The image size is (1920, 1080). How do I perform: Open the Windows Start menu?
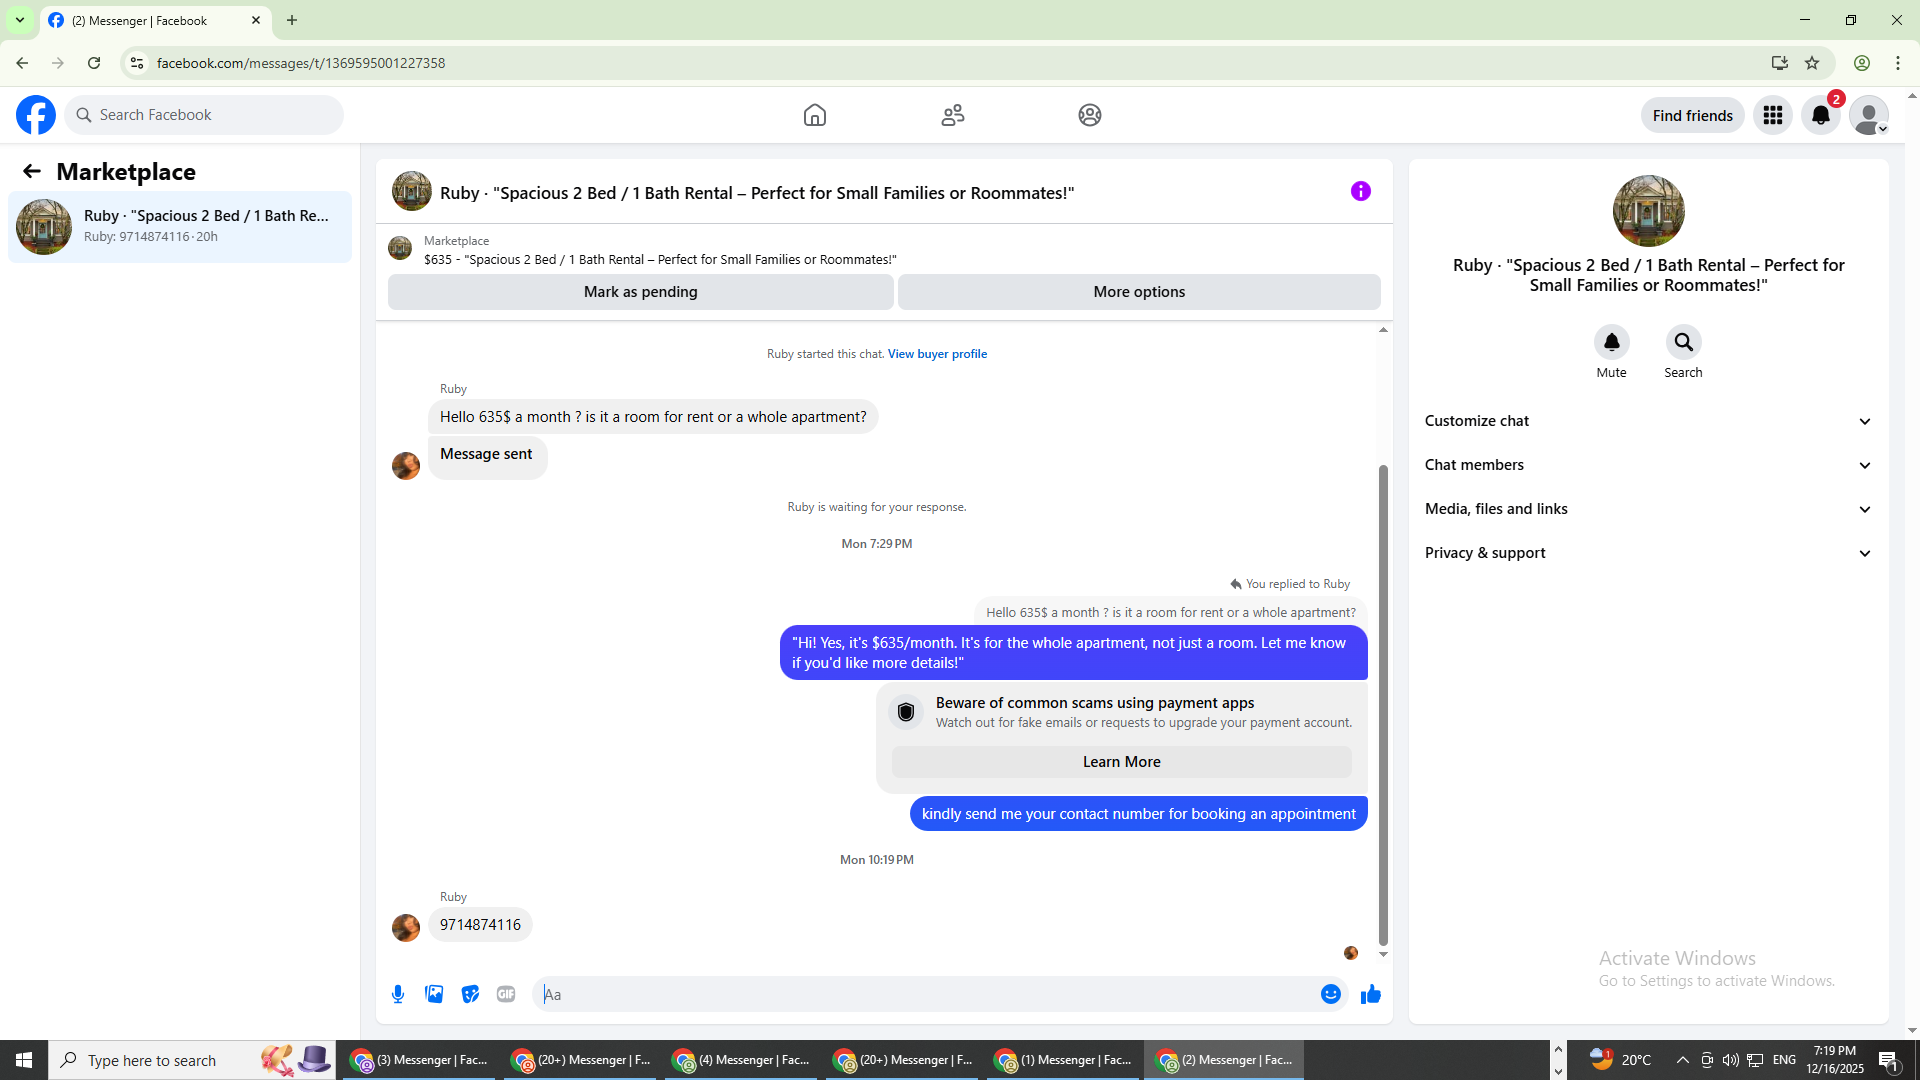(x=24, y=1060)
